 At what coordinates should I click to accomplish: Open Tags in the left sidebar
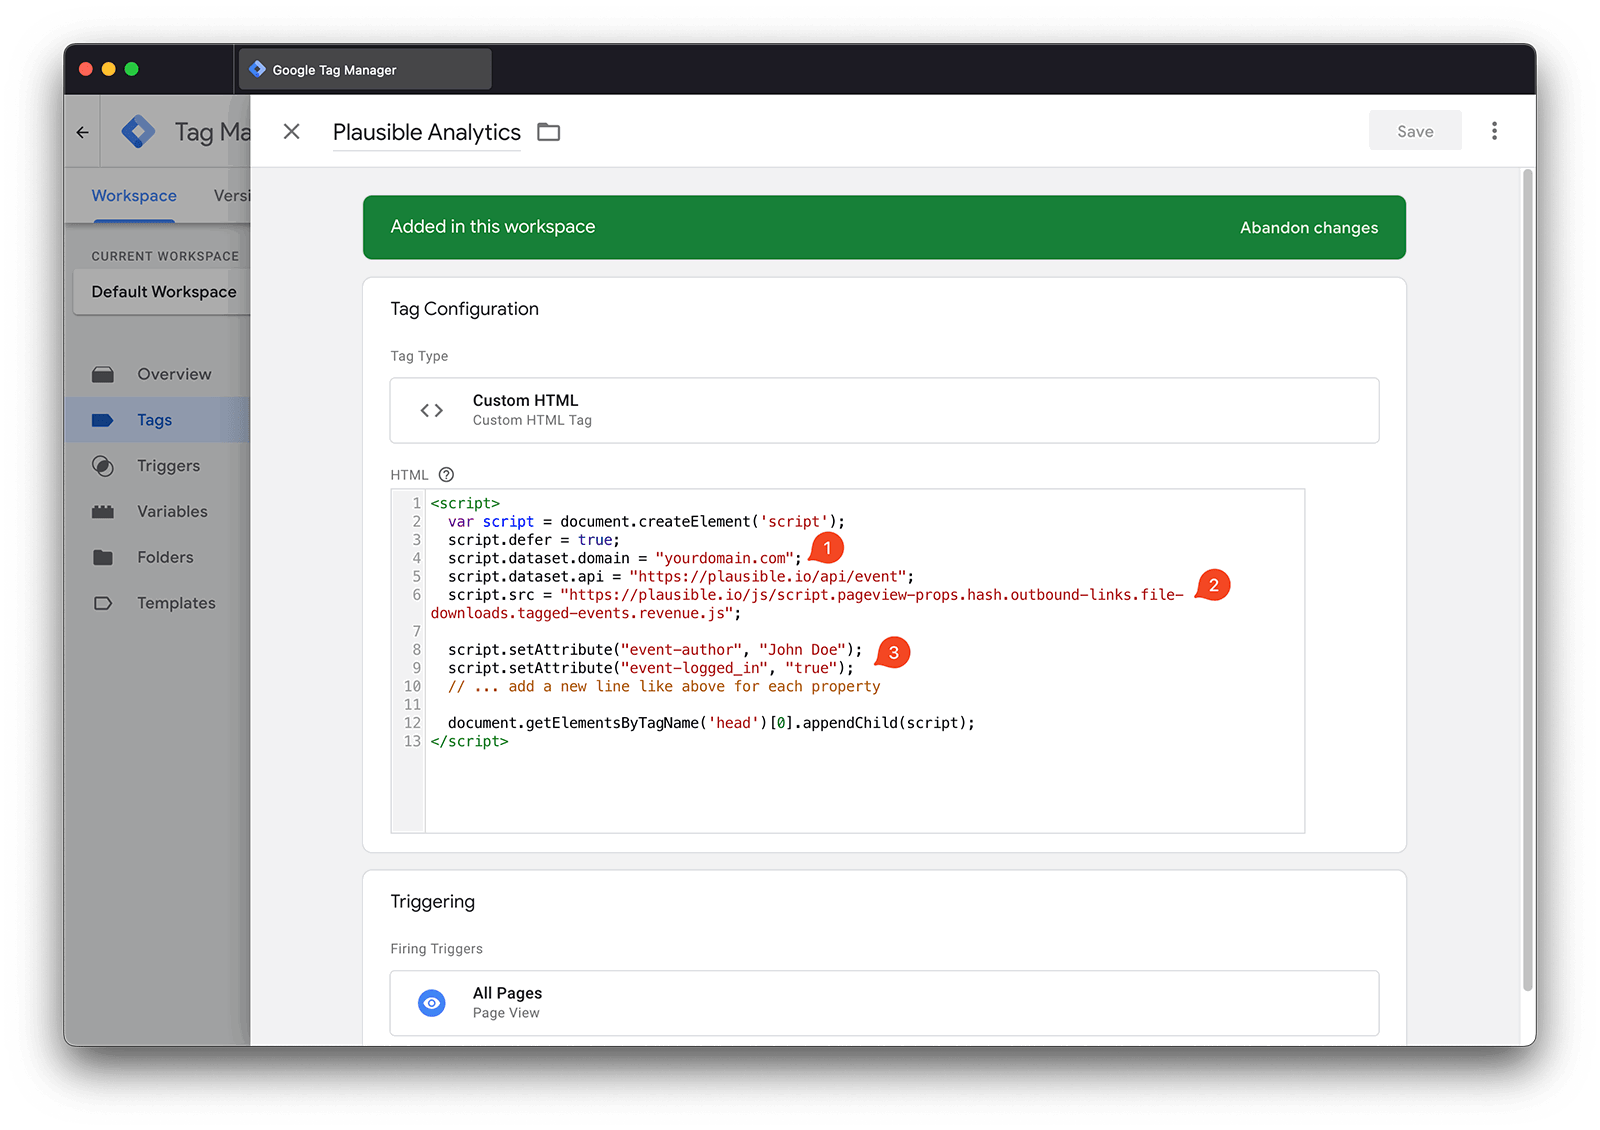pyautogui.click(x=155, y=420)
